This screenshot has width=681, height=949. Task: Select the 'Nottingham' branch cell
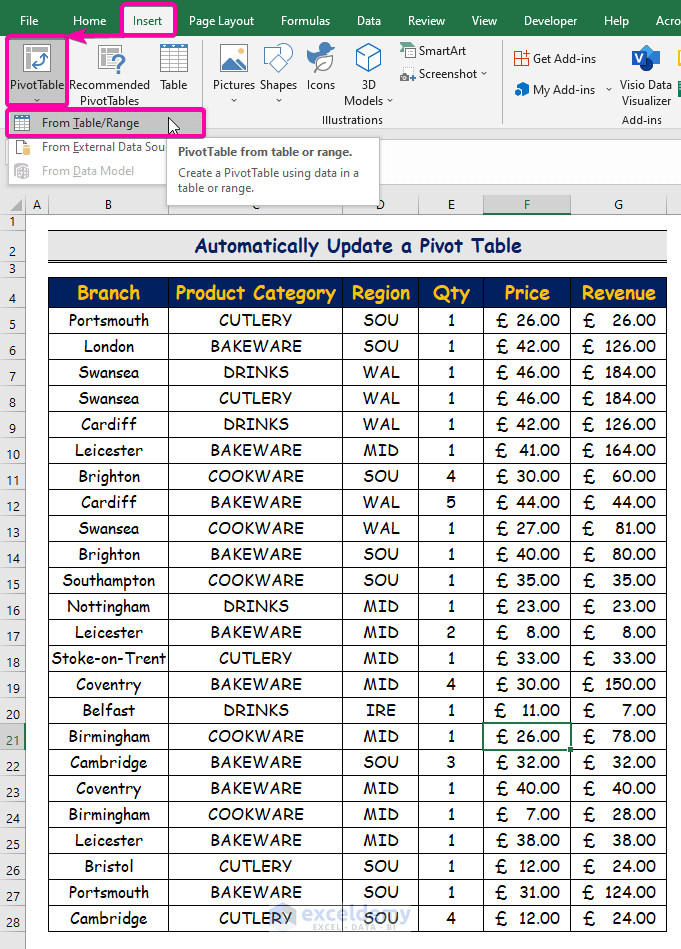(108, 606)
